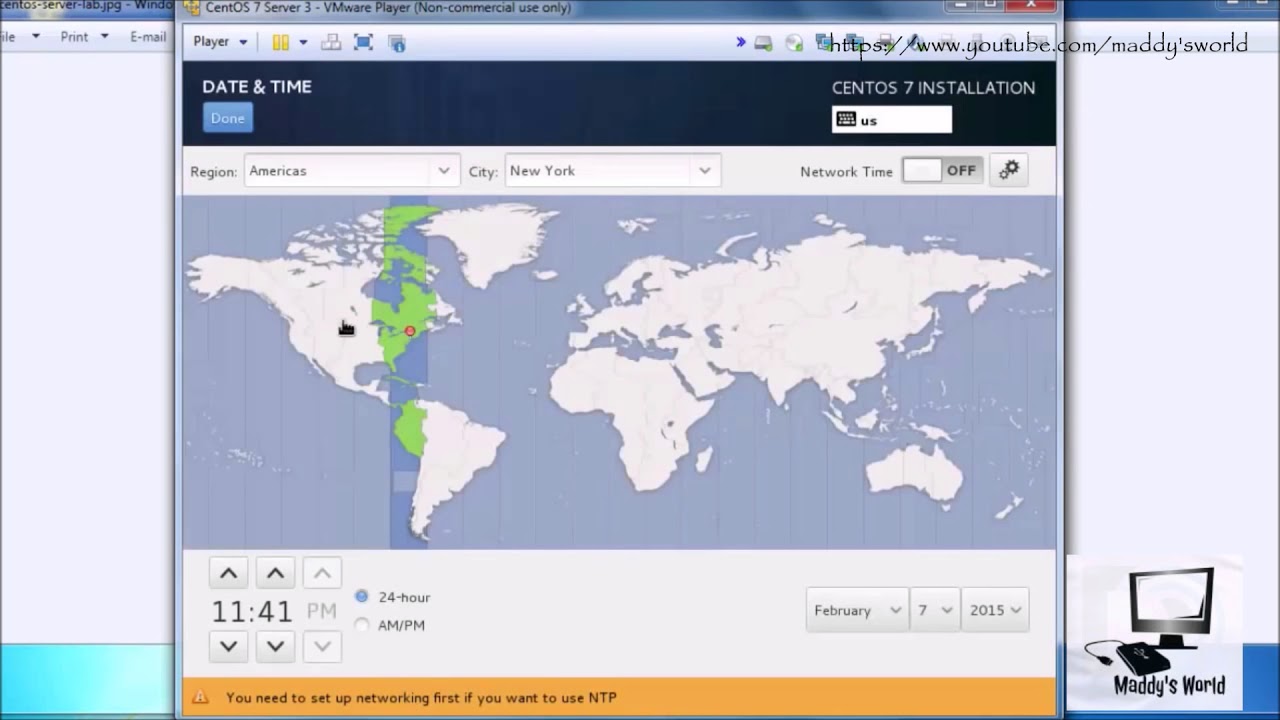Open NTP settings gear button

point(1009,170)
